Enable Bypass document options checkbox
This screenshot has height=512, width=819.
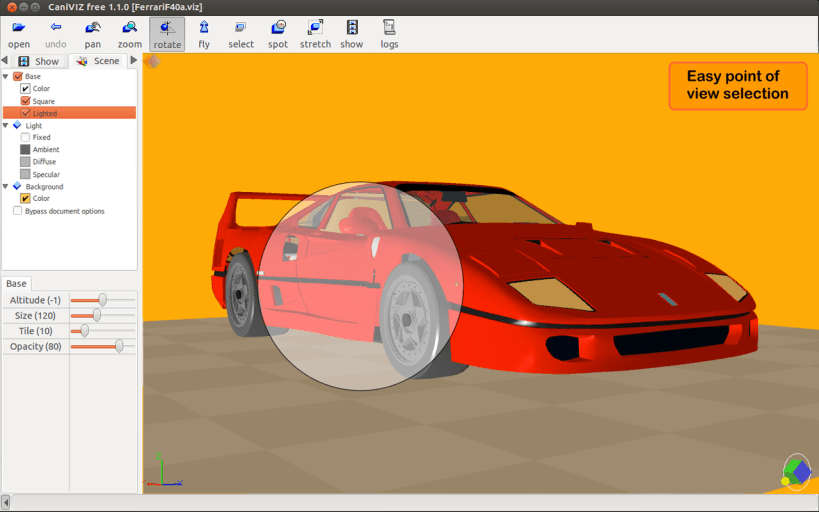(x=18, y=211)
